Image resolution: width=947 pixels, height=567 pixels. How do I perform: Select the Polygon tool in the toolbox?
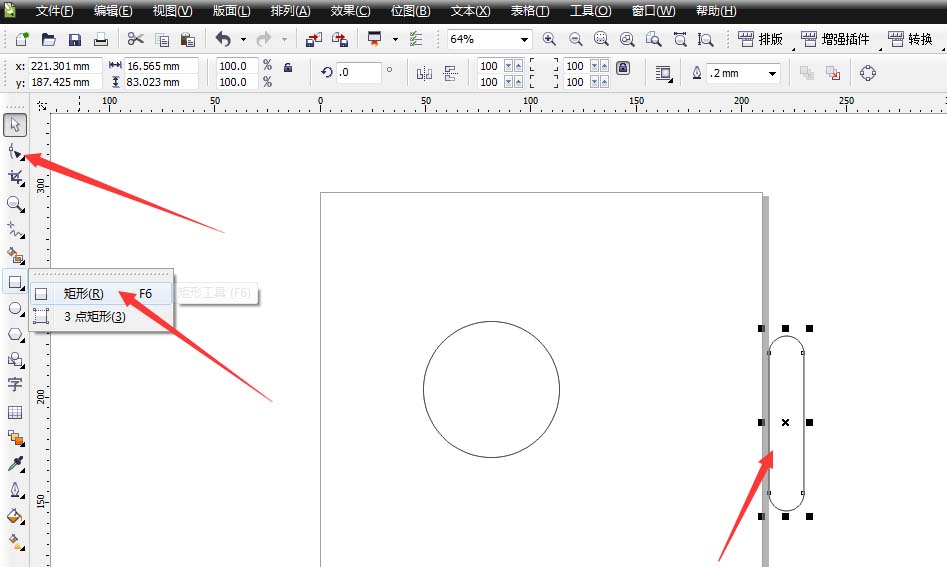pos(15,334)
